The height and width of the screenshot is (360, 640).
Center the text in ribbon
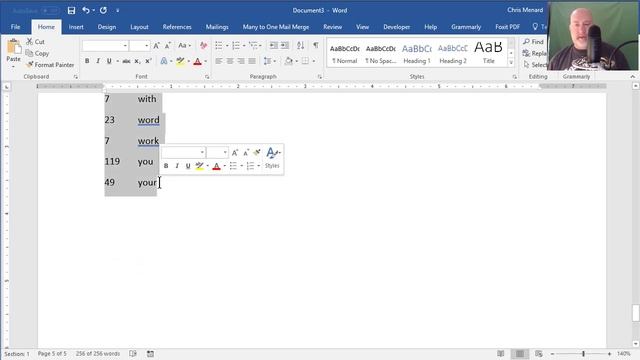pos(230,61)
